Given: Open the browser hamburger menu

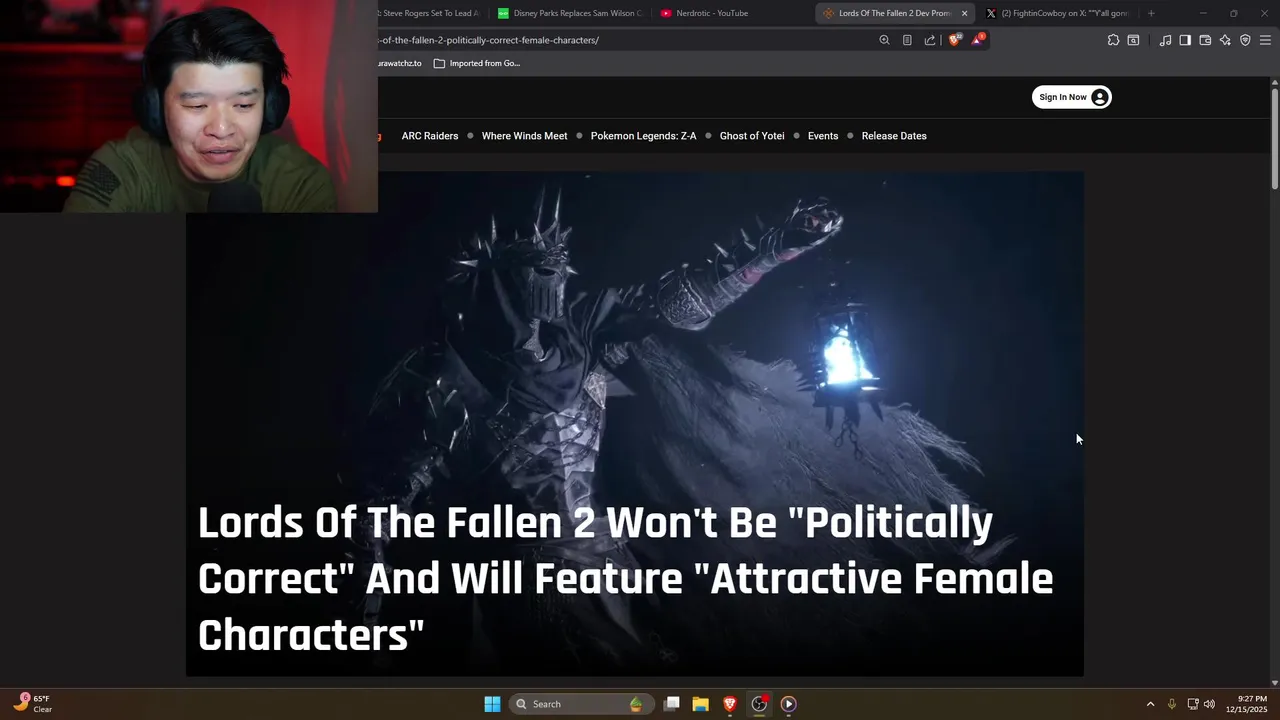Looking at the screenshot, I should pos(1265,40).
